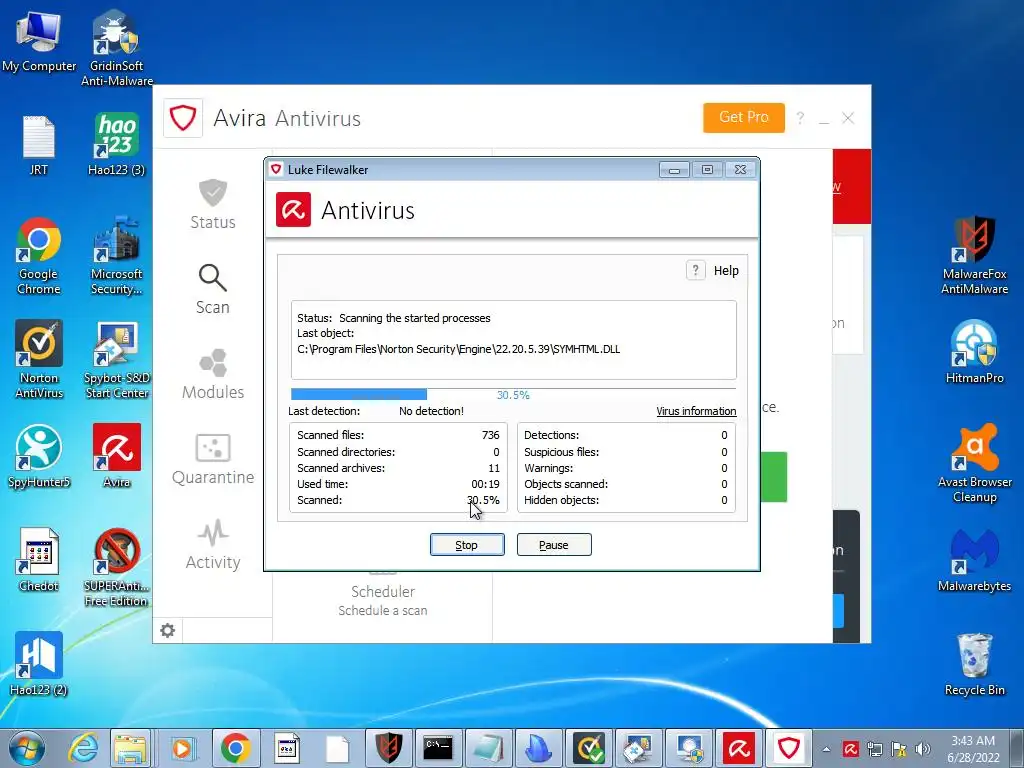Open Windows Media Player taskbar icon
Image resolution: width=1024 pixels, height=768 pixels.
[182, 748]
